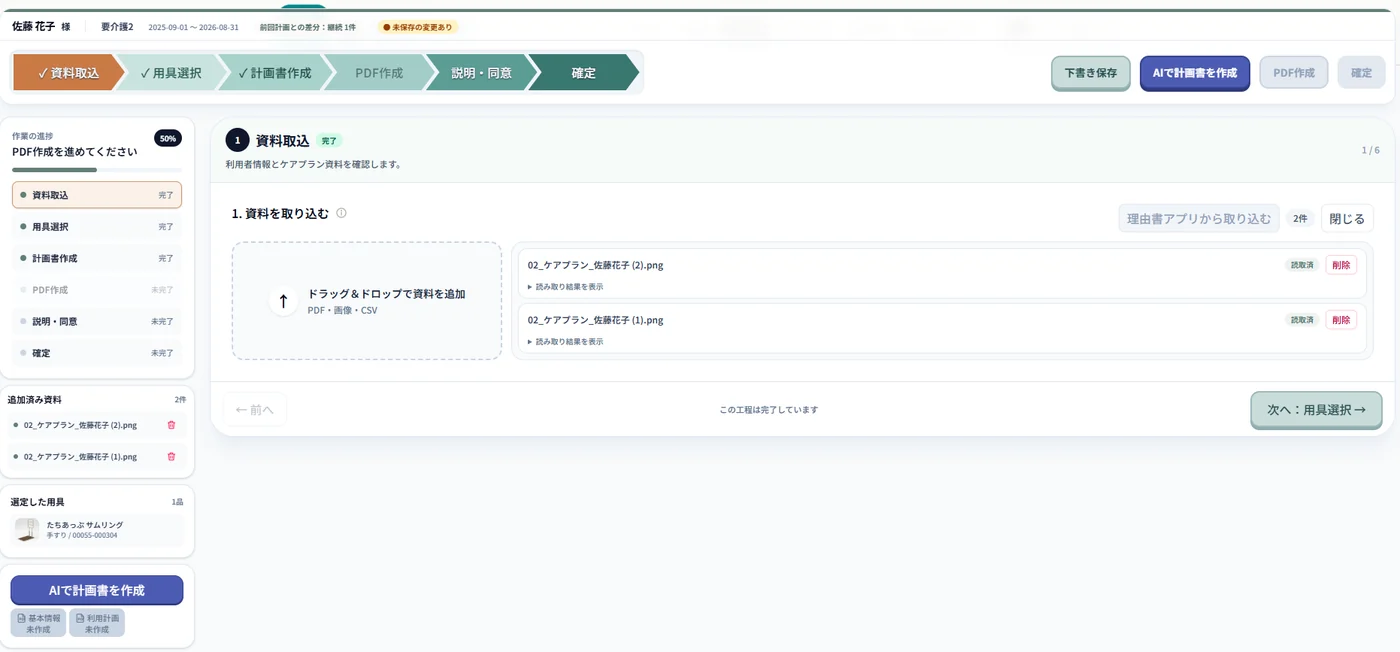Click the 確定 button in the top-right toolbar
This screenshot has height=652, width=1400.
point(1362,73)
